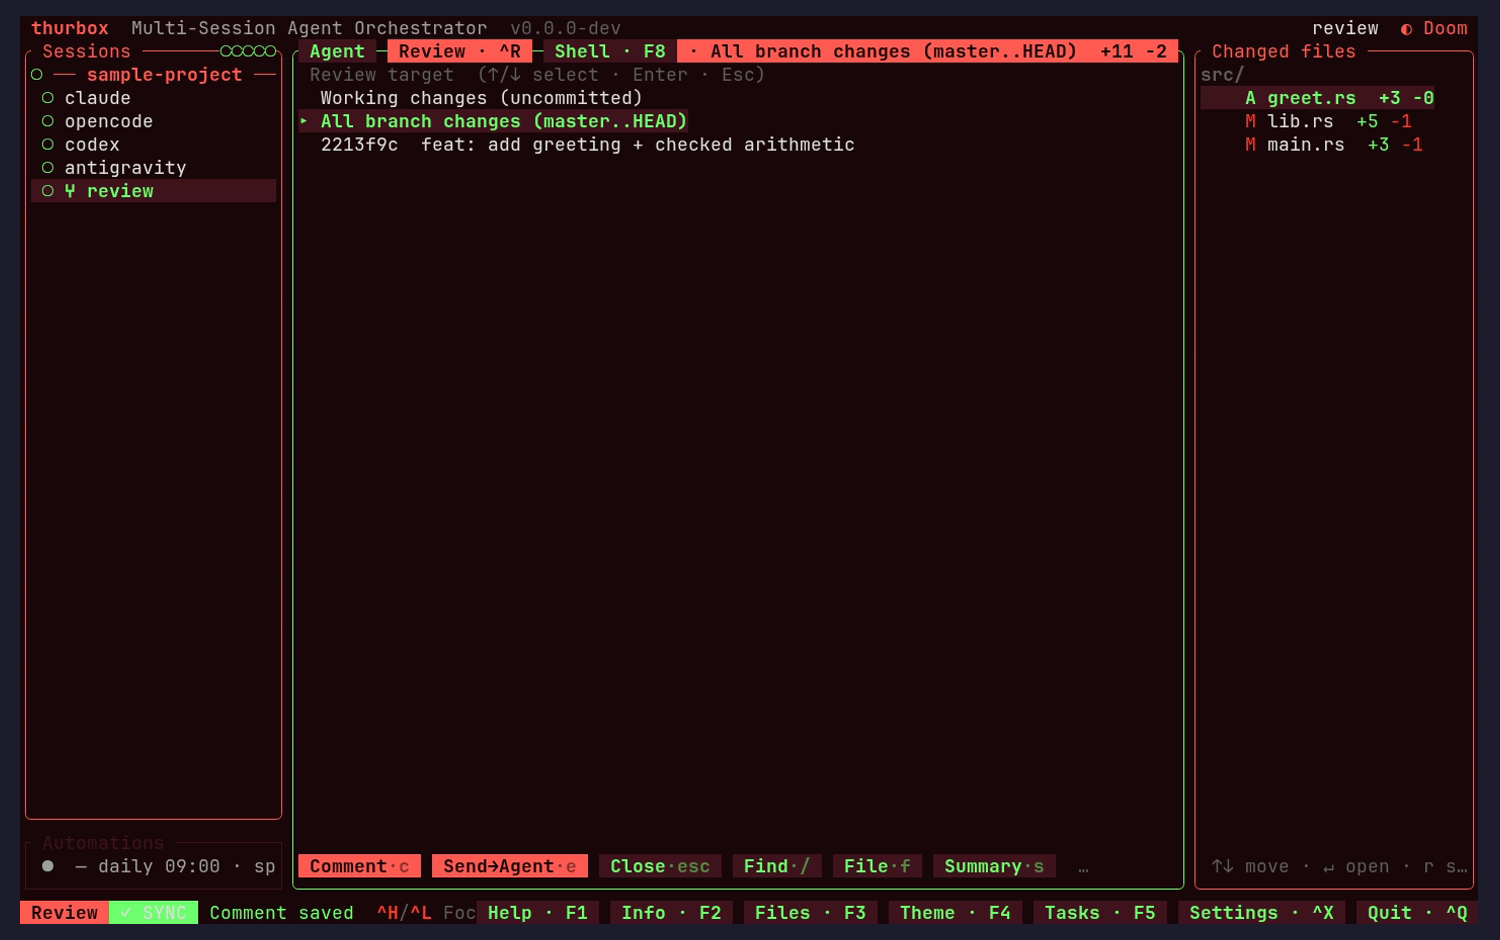Click the Find / button
1500x940 pixels.
click(x=776, y=866)
